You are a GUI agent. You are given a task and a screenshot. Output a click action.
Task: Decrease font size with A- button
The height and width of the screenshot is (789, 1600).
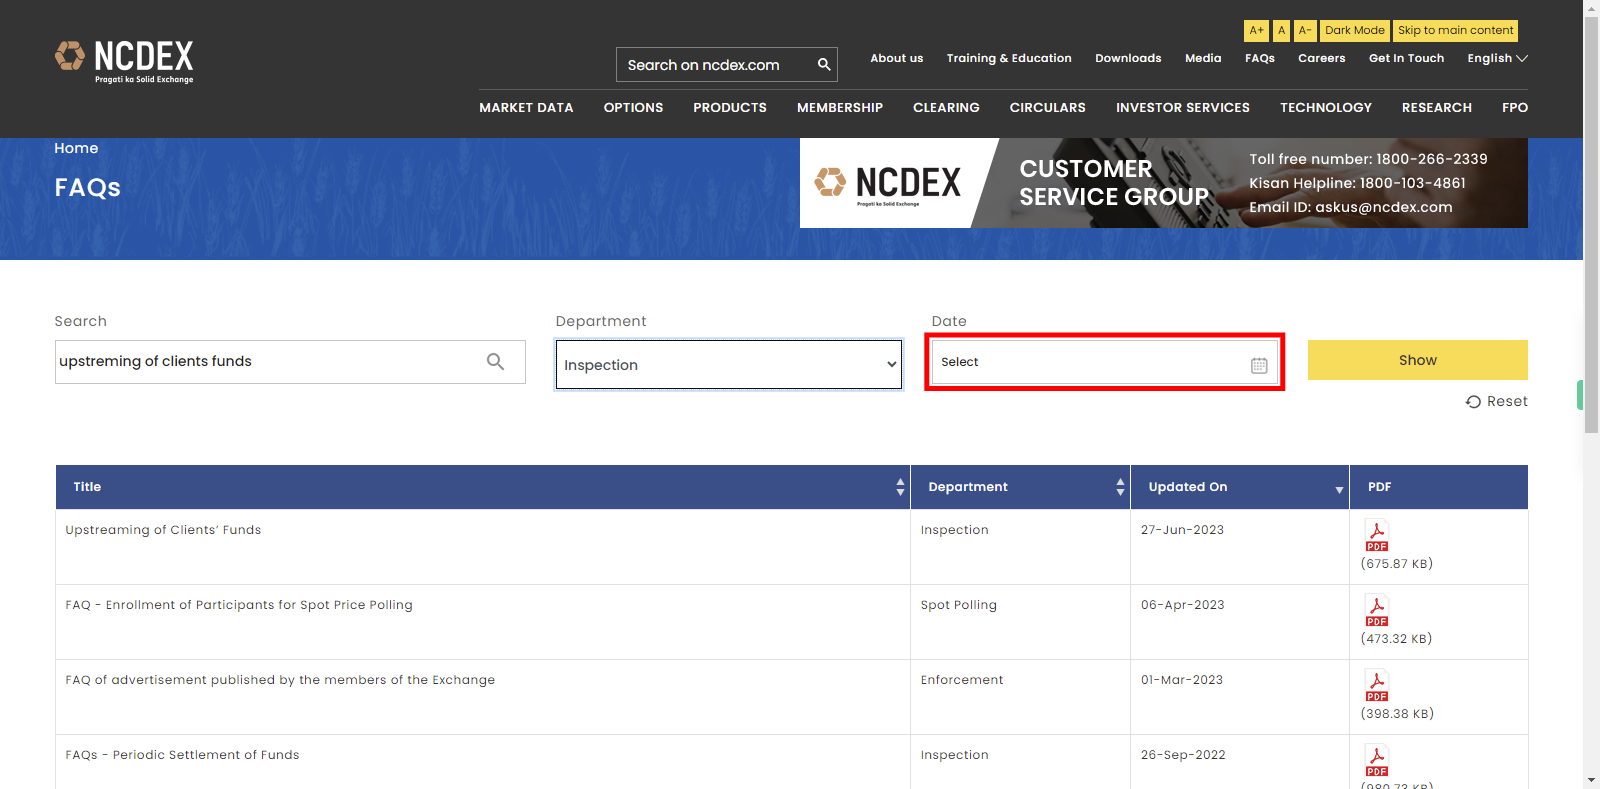1305,31
